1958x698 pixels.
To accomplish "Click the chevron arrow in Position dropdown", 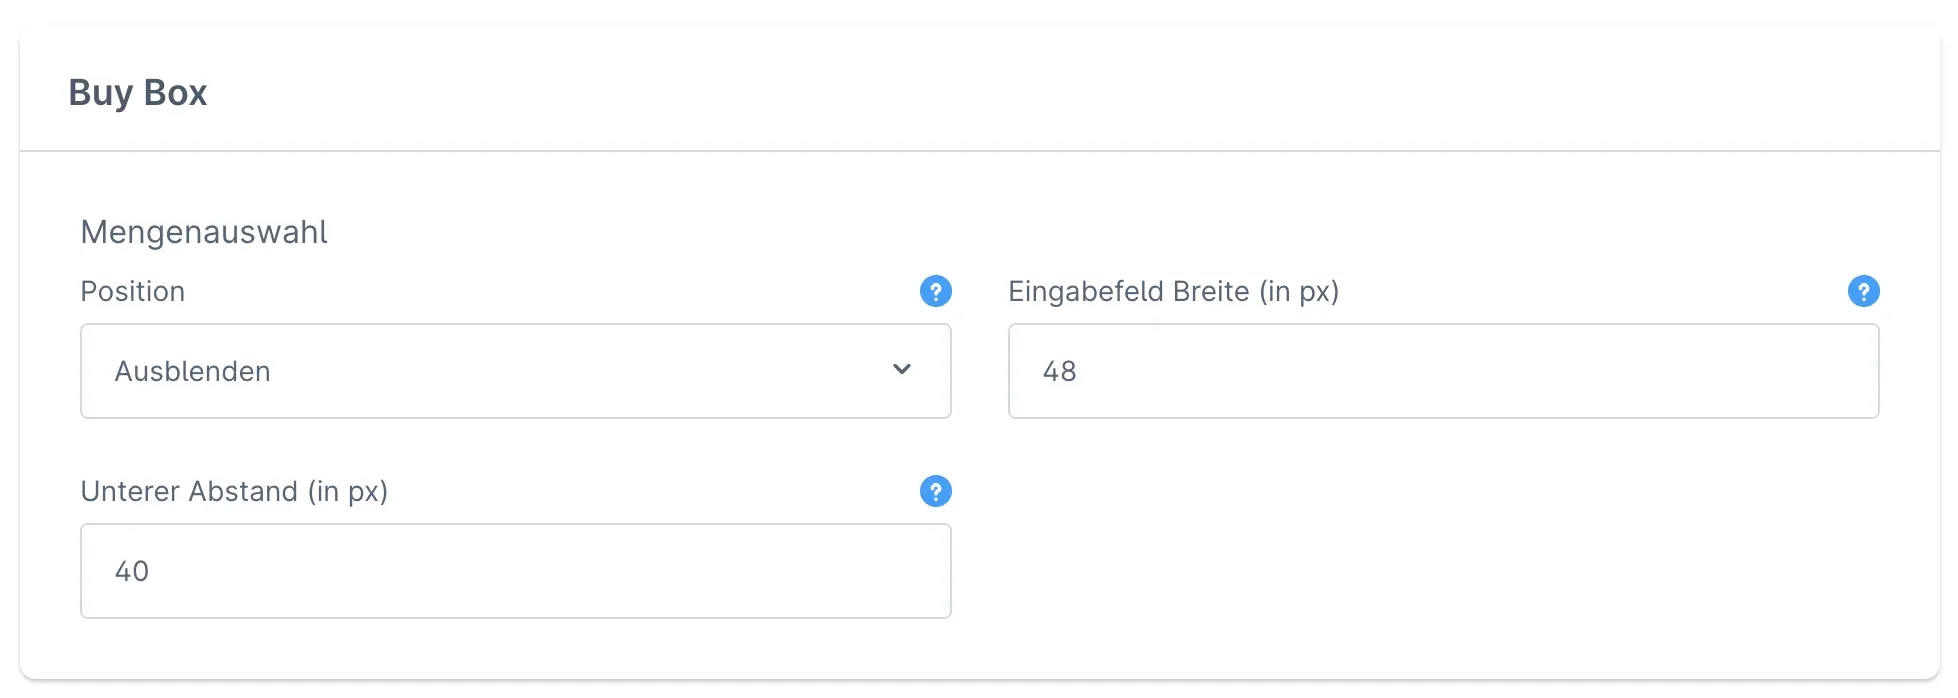I will pos(902,370).
